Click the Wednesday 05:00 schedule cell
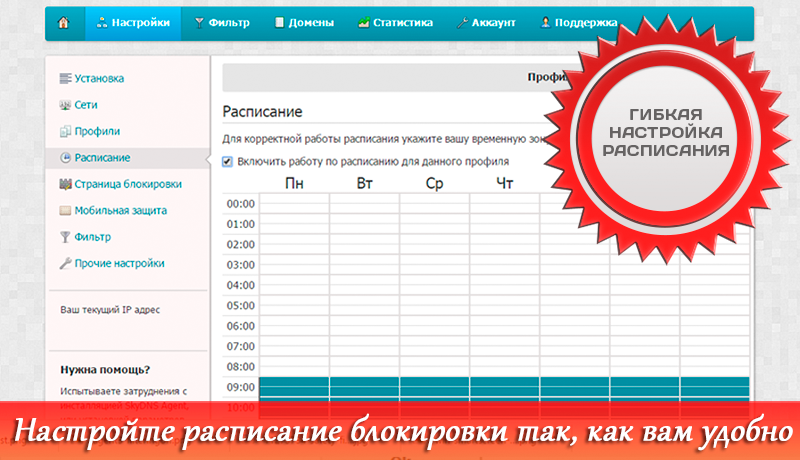Image resolution: width=800 pixels, height=460 pixels. coord(434,306)
